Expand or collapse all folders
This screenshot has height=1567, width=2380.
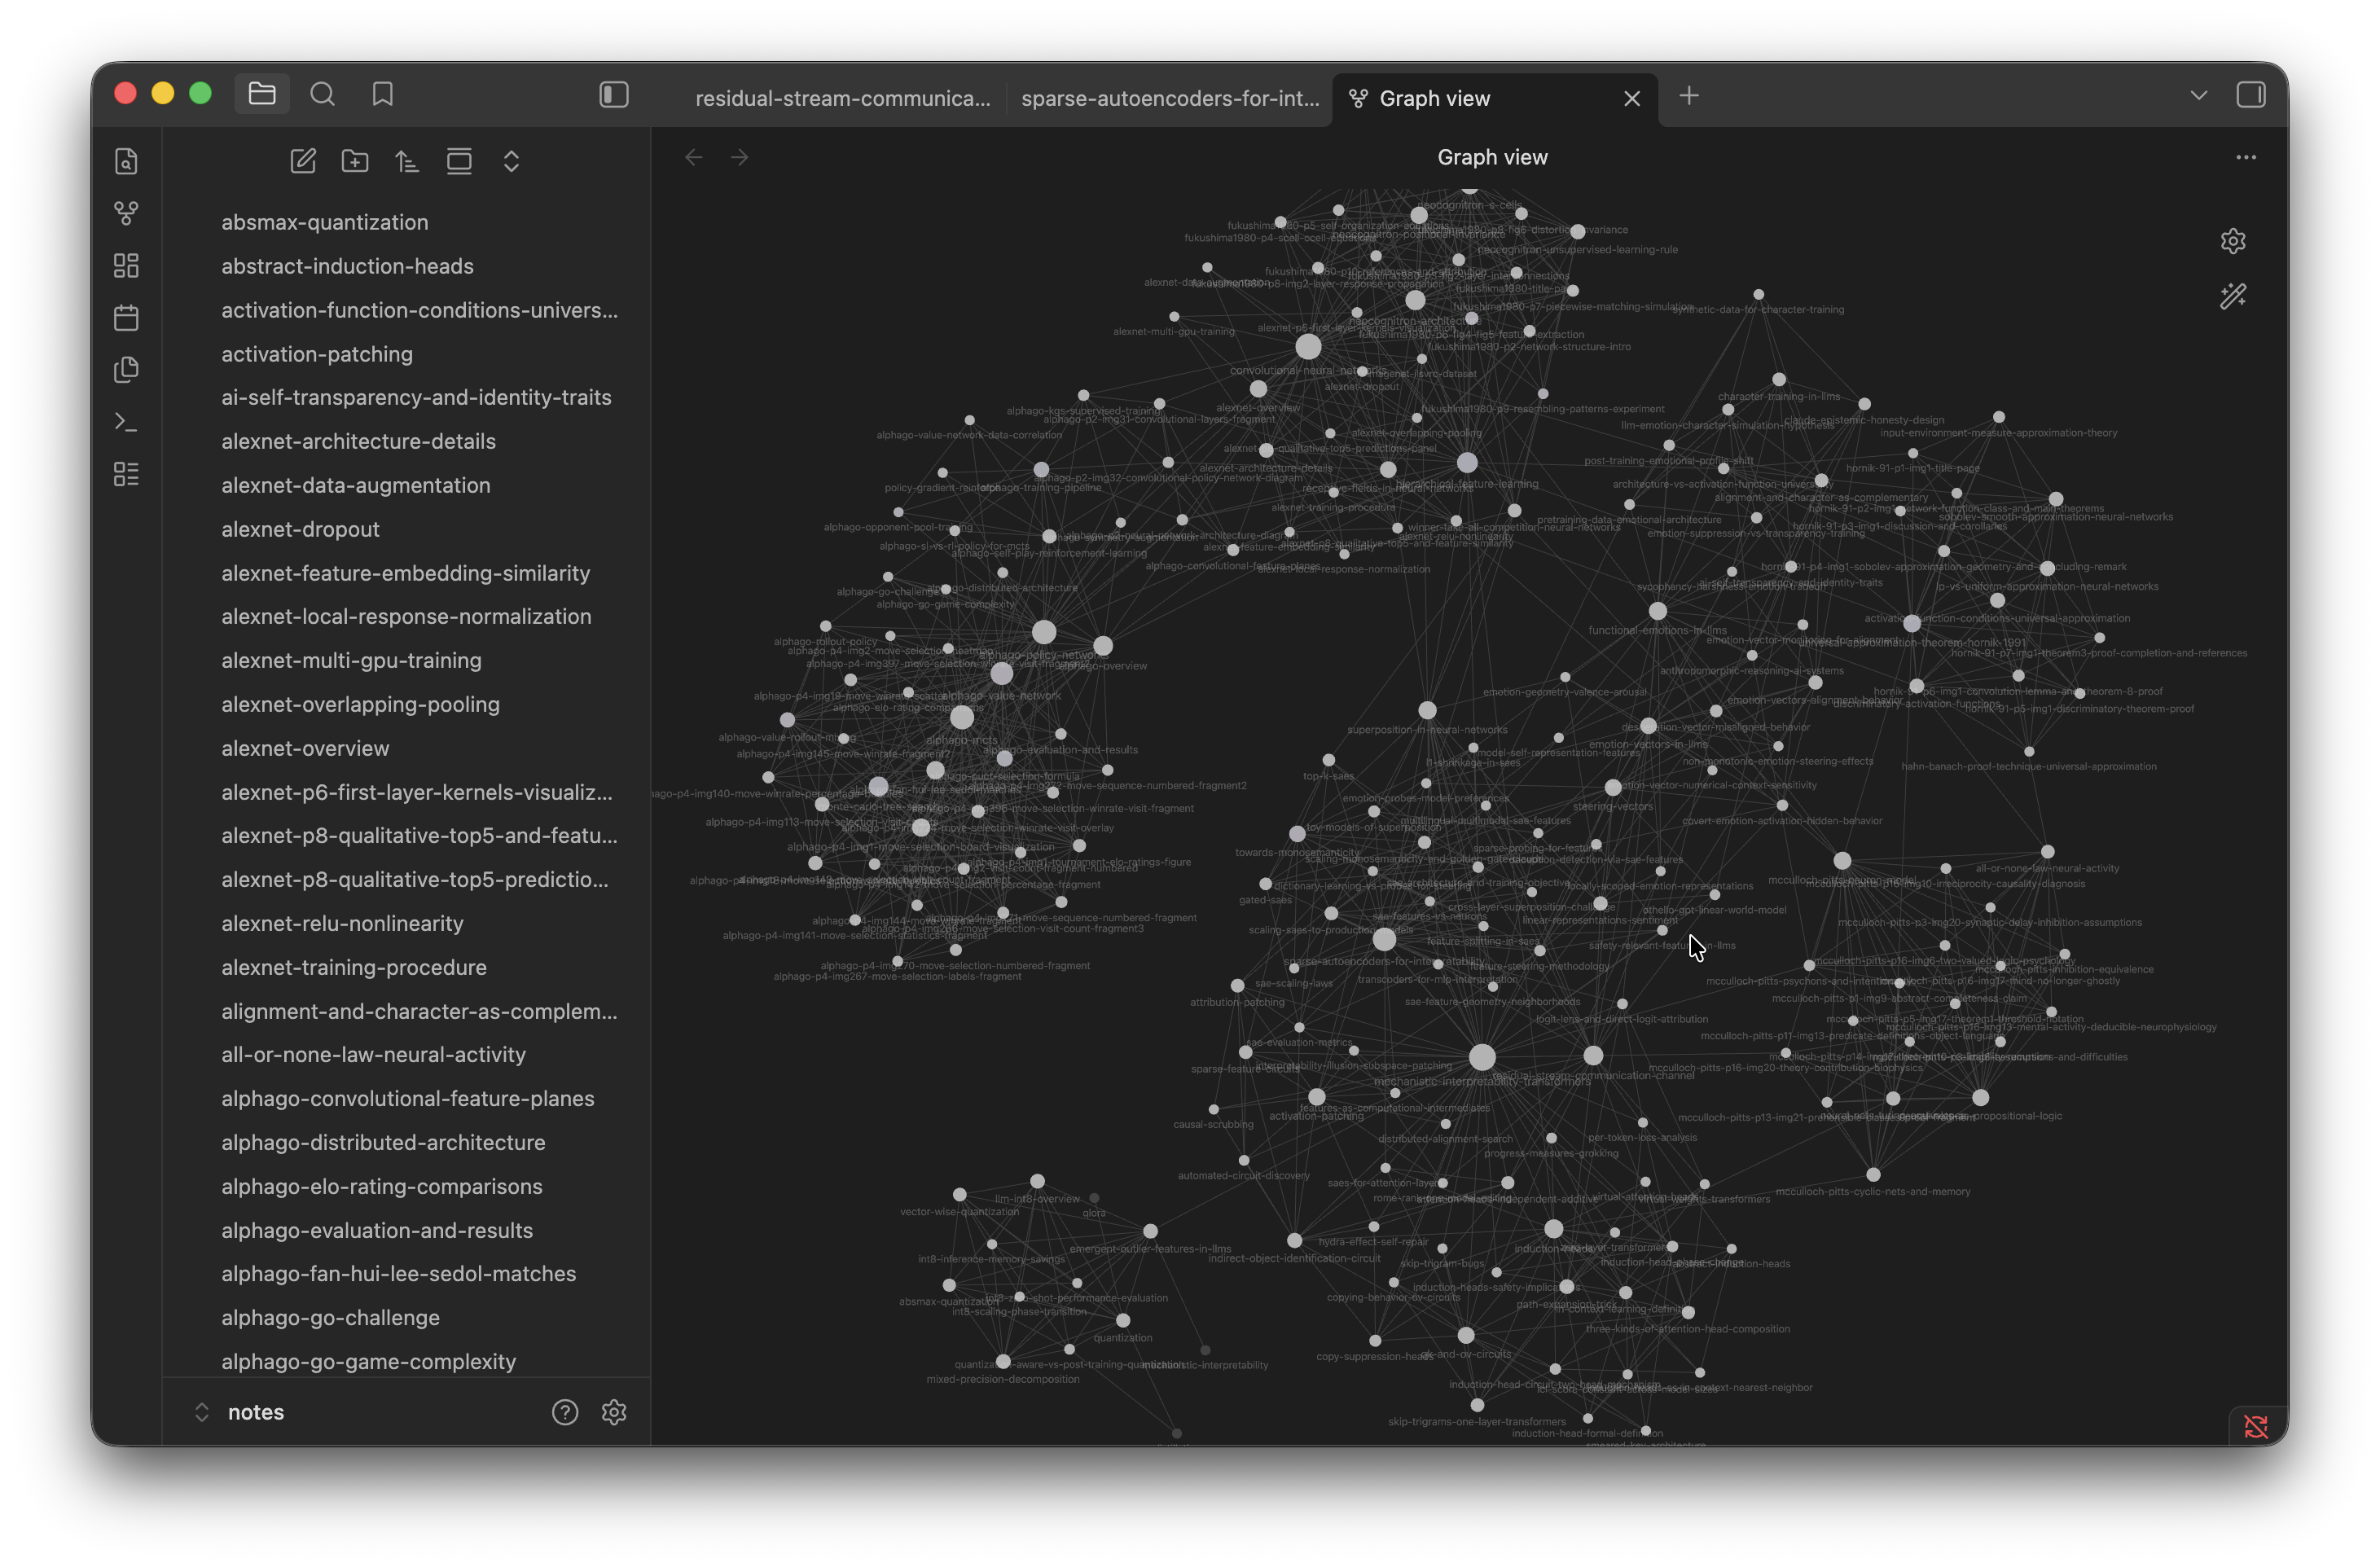[x=511, y=161]
